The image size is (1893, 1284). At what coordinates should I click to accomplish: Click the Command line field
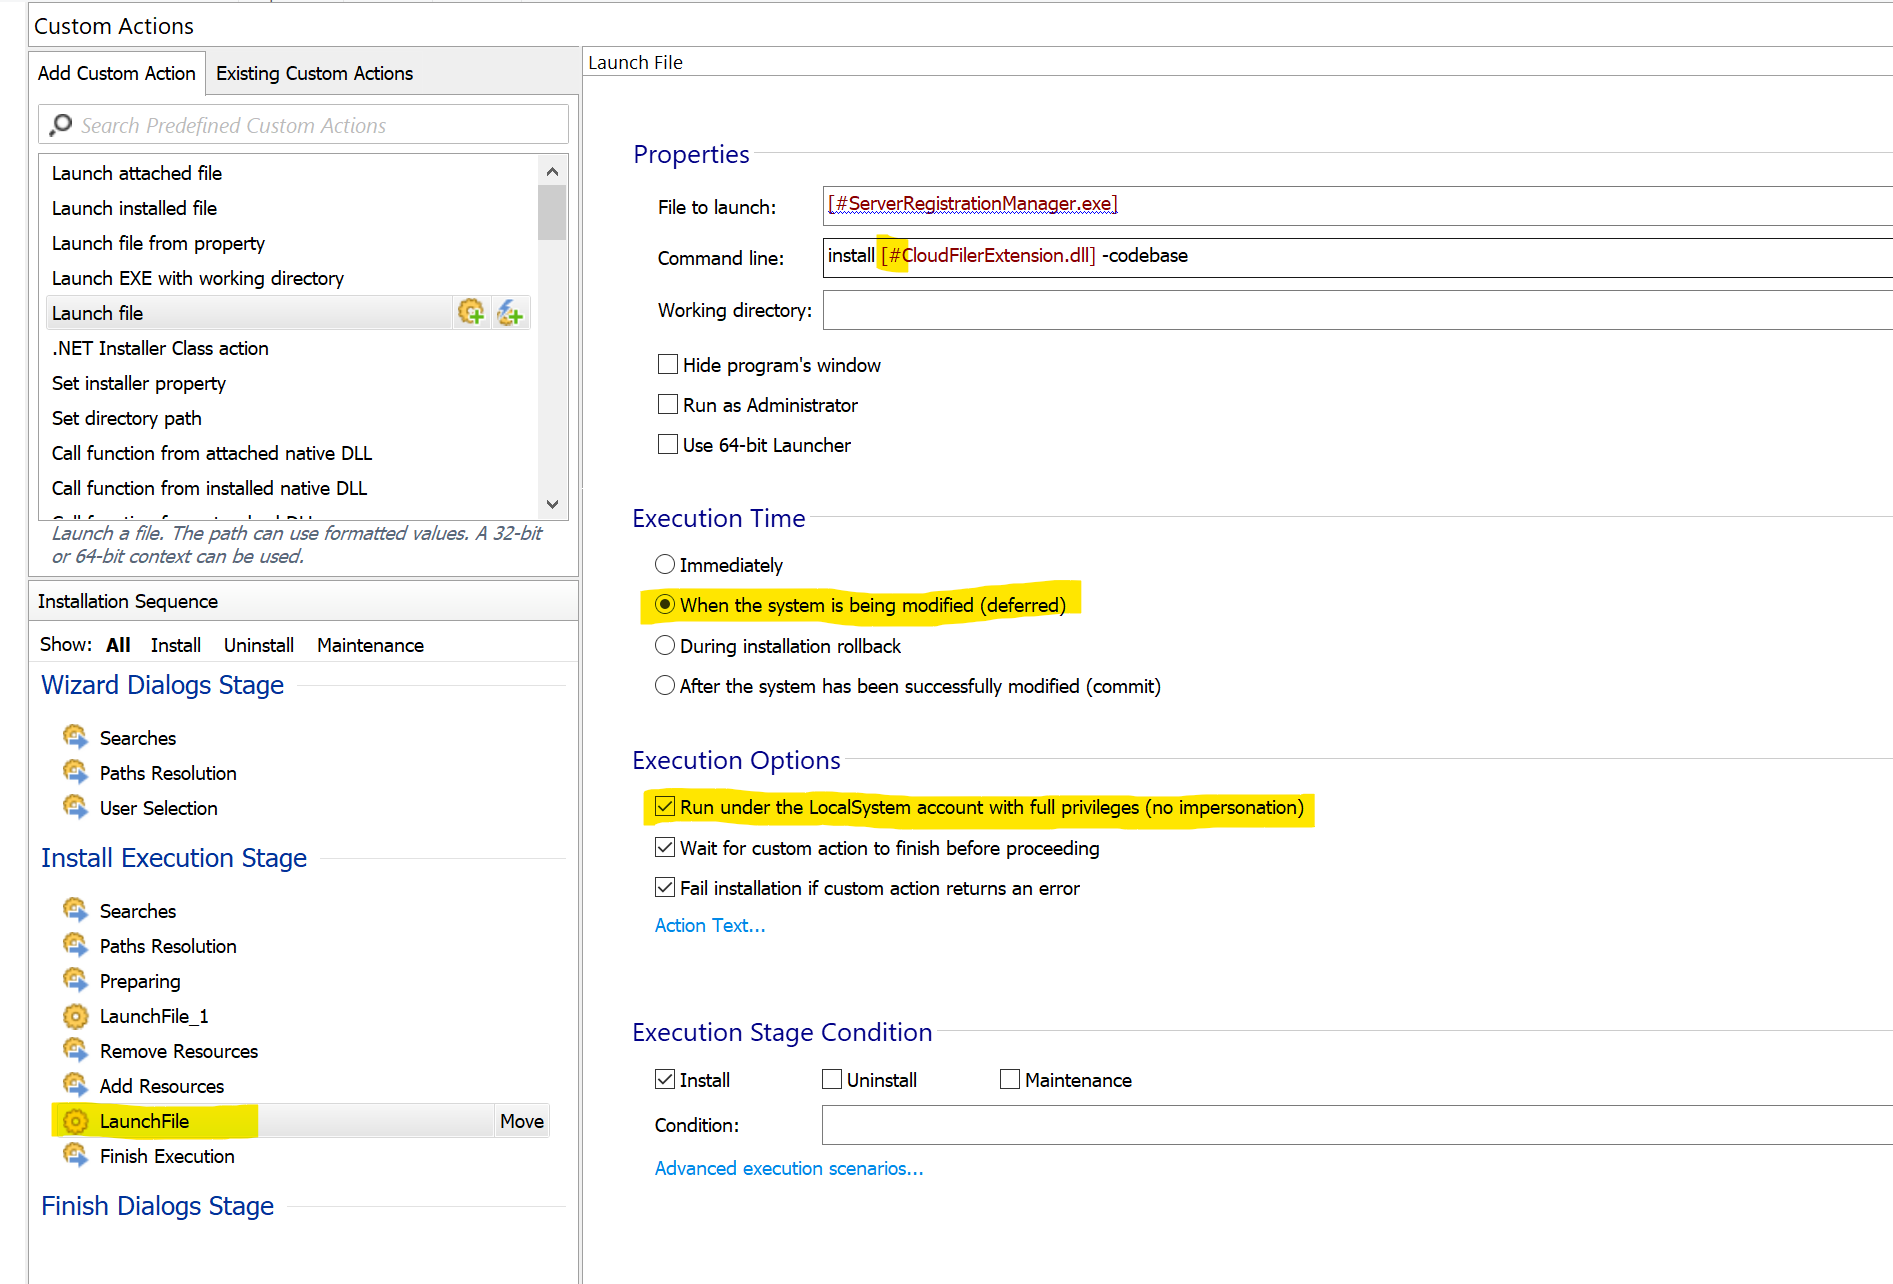(1358, 257)
